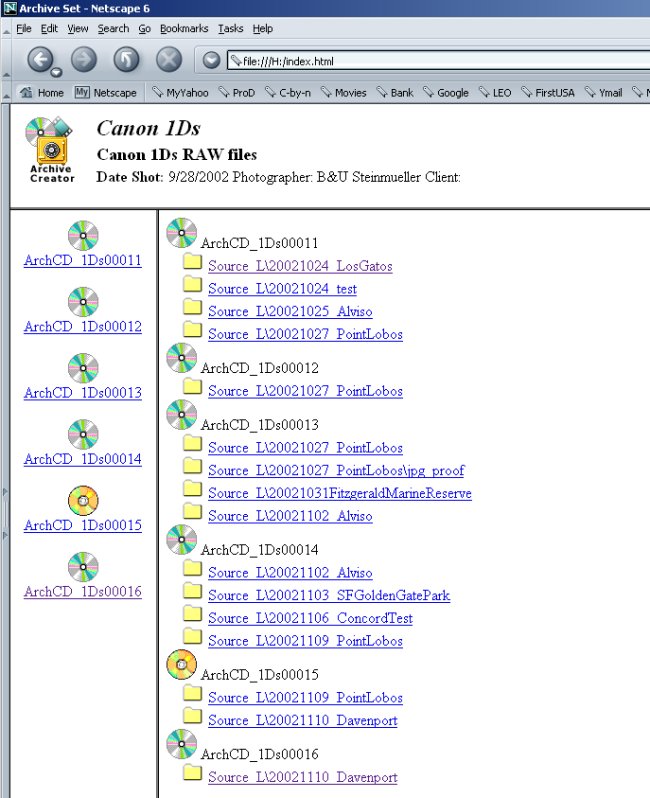Viewport: 650px width, 798px height.
Task: Open the Bank bookmark
Action: coord(395,93)
